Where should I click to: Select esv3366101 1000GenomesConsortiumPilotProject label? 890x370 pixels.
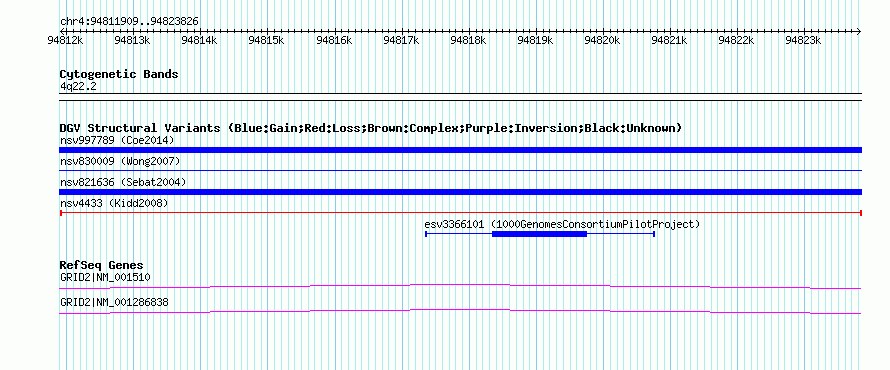pos(562,224)
